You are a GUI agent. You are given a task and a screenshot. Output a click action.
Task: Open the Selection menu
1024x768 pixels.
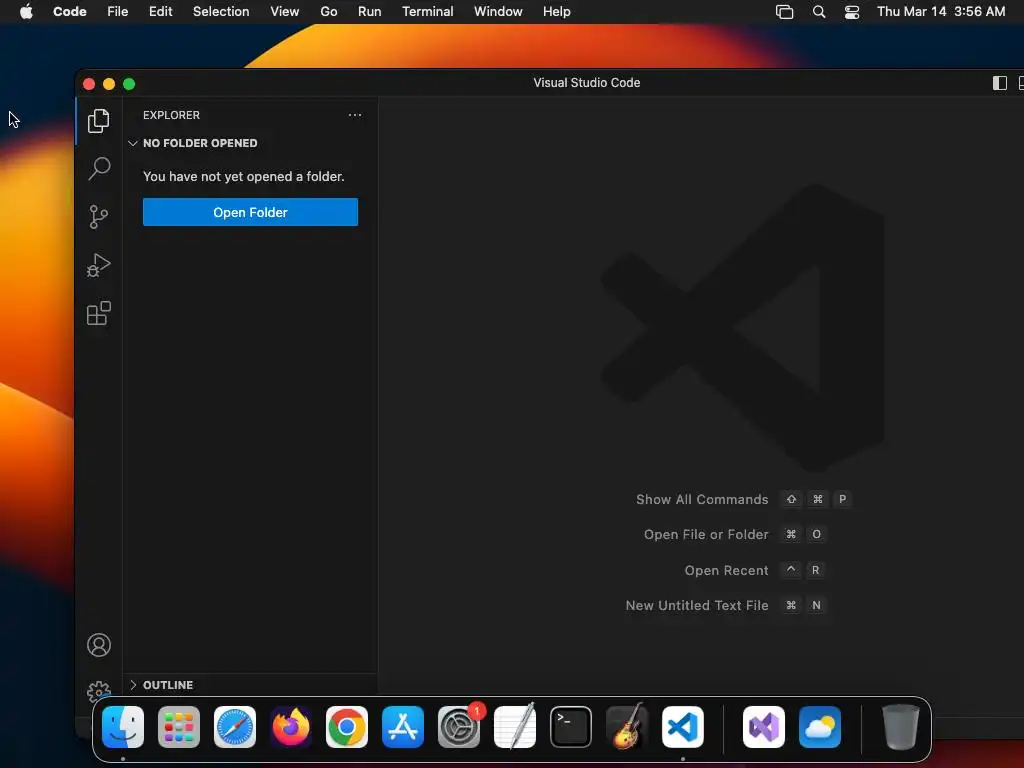click(x=221, y=12)
